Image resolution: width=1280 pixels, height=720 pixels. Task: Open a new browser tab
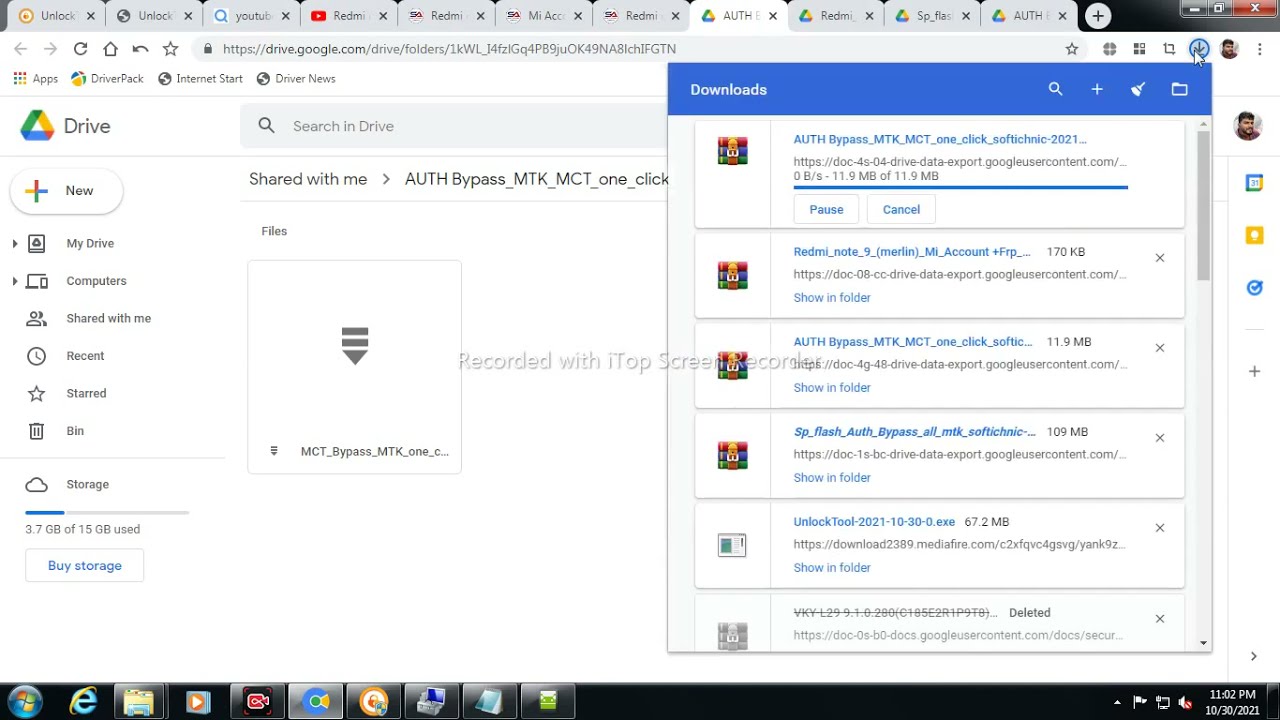click(1098, 16)
